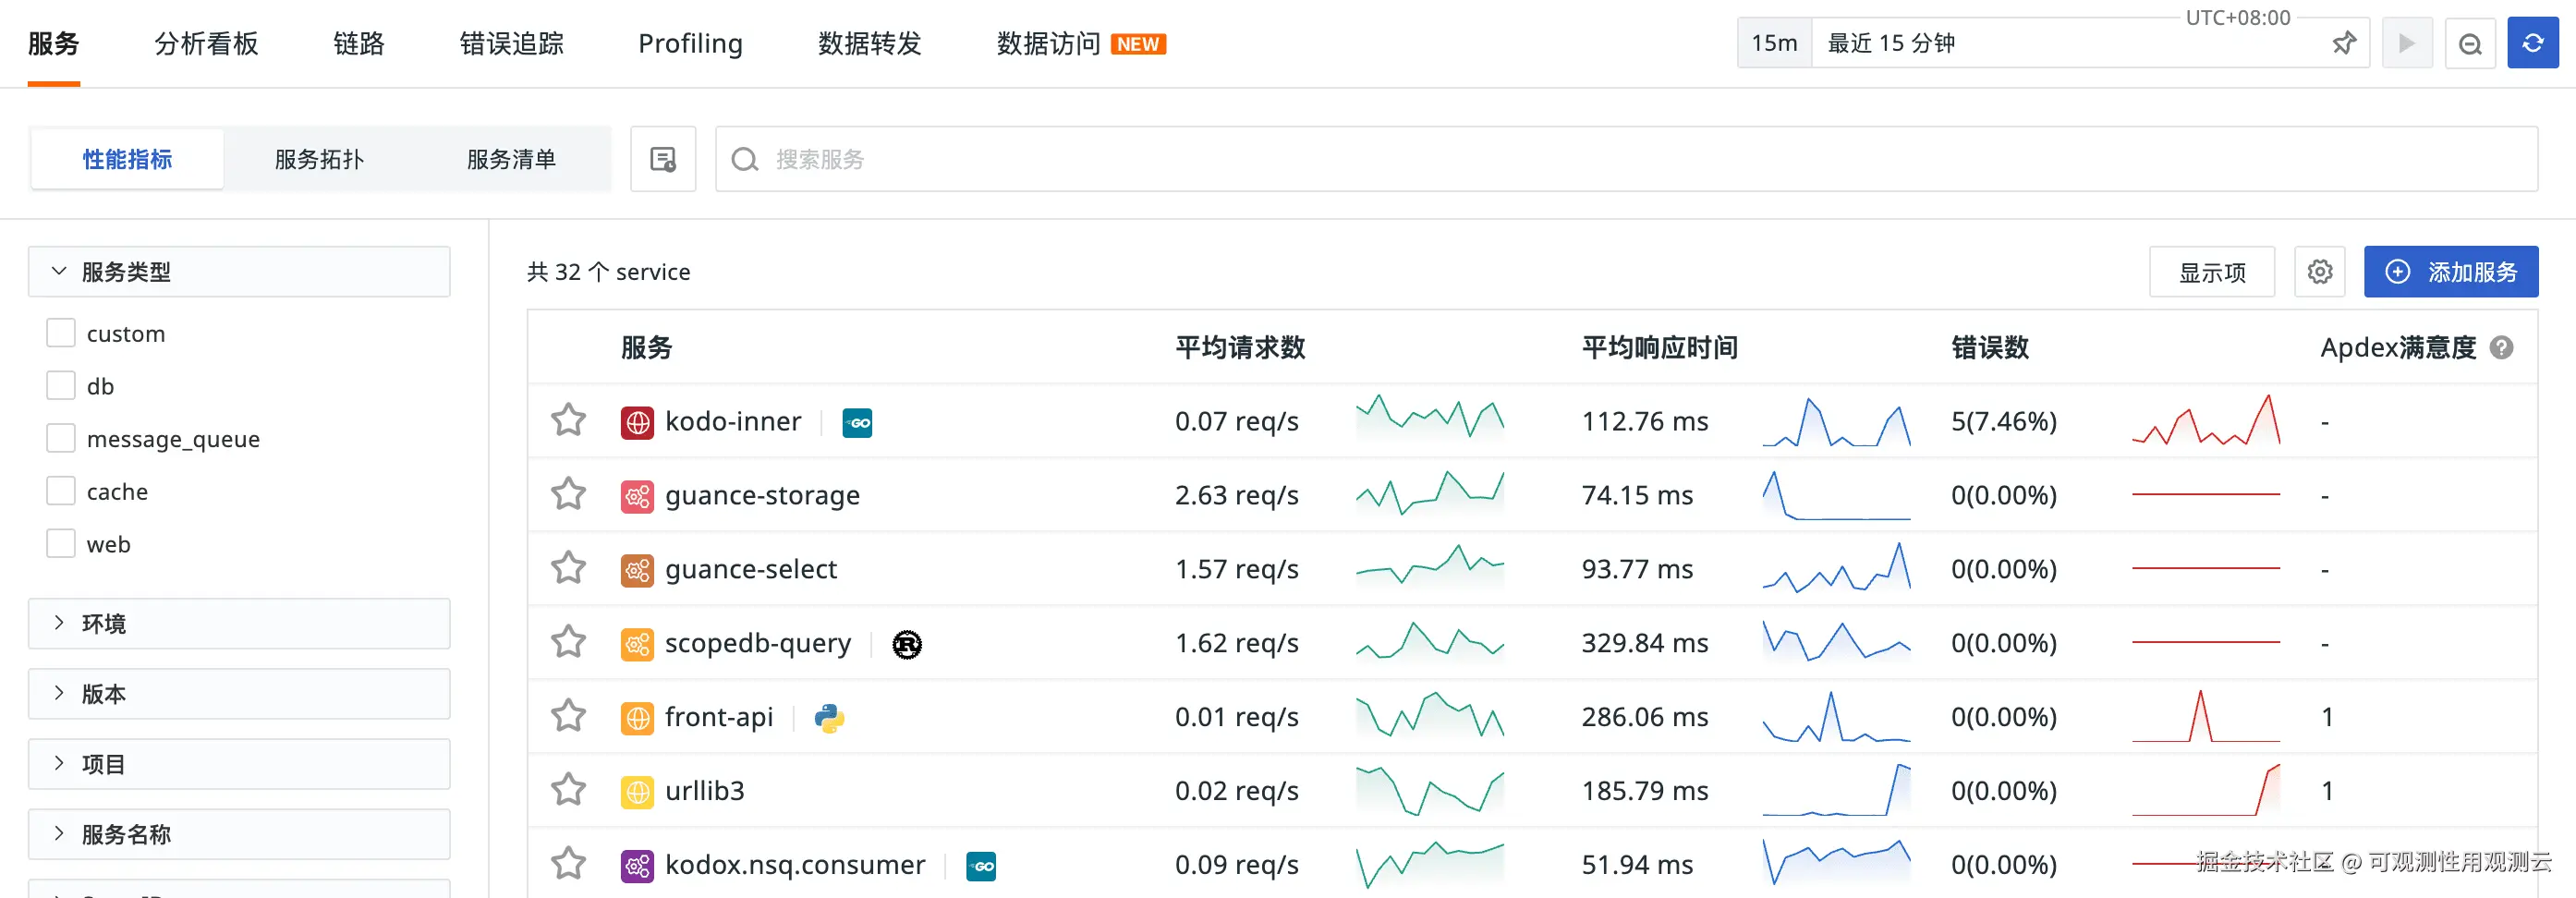Expand the 环境 filter section
2576x898 pixels.
coord(239,624)
